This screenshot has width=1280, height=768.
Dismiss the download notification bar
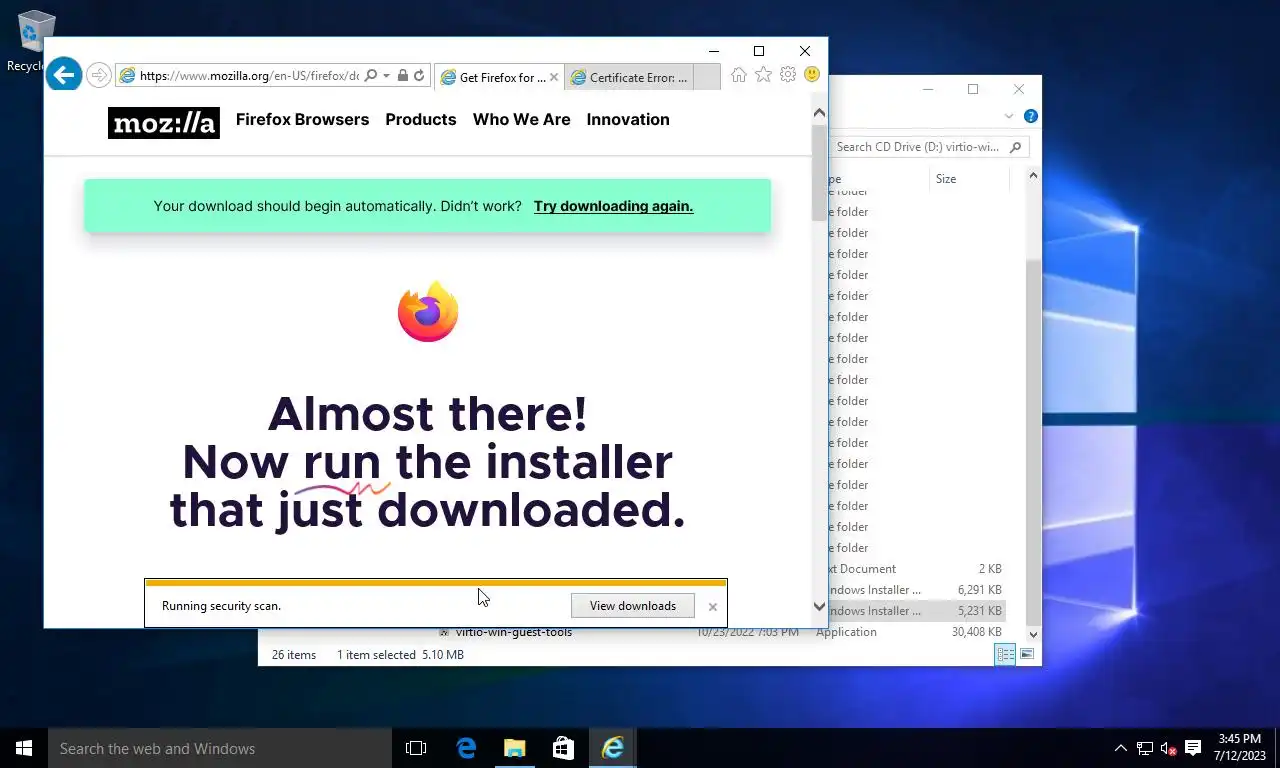712,606
